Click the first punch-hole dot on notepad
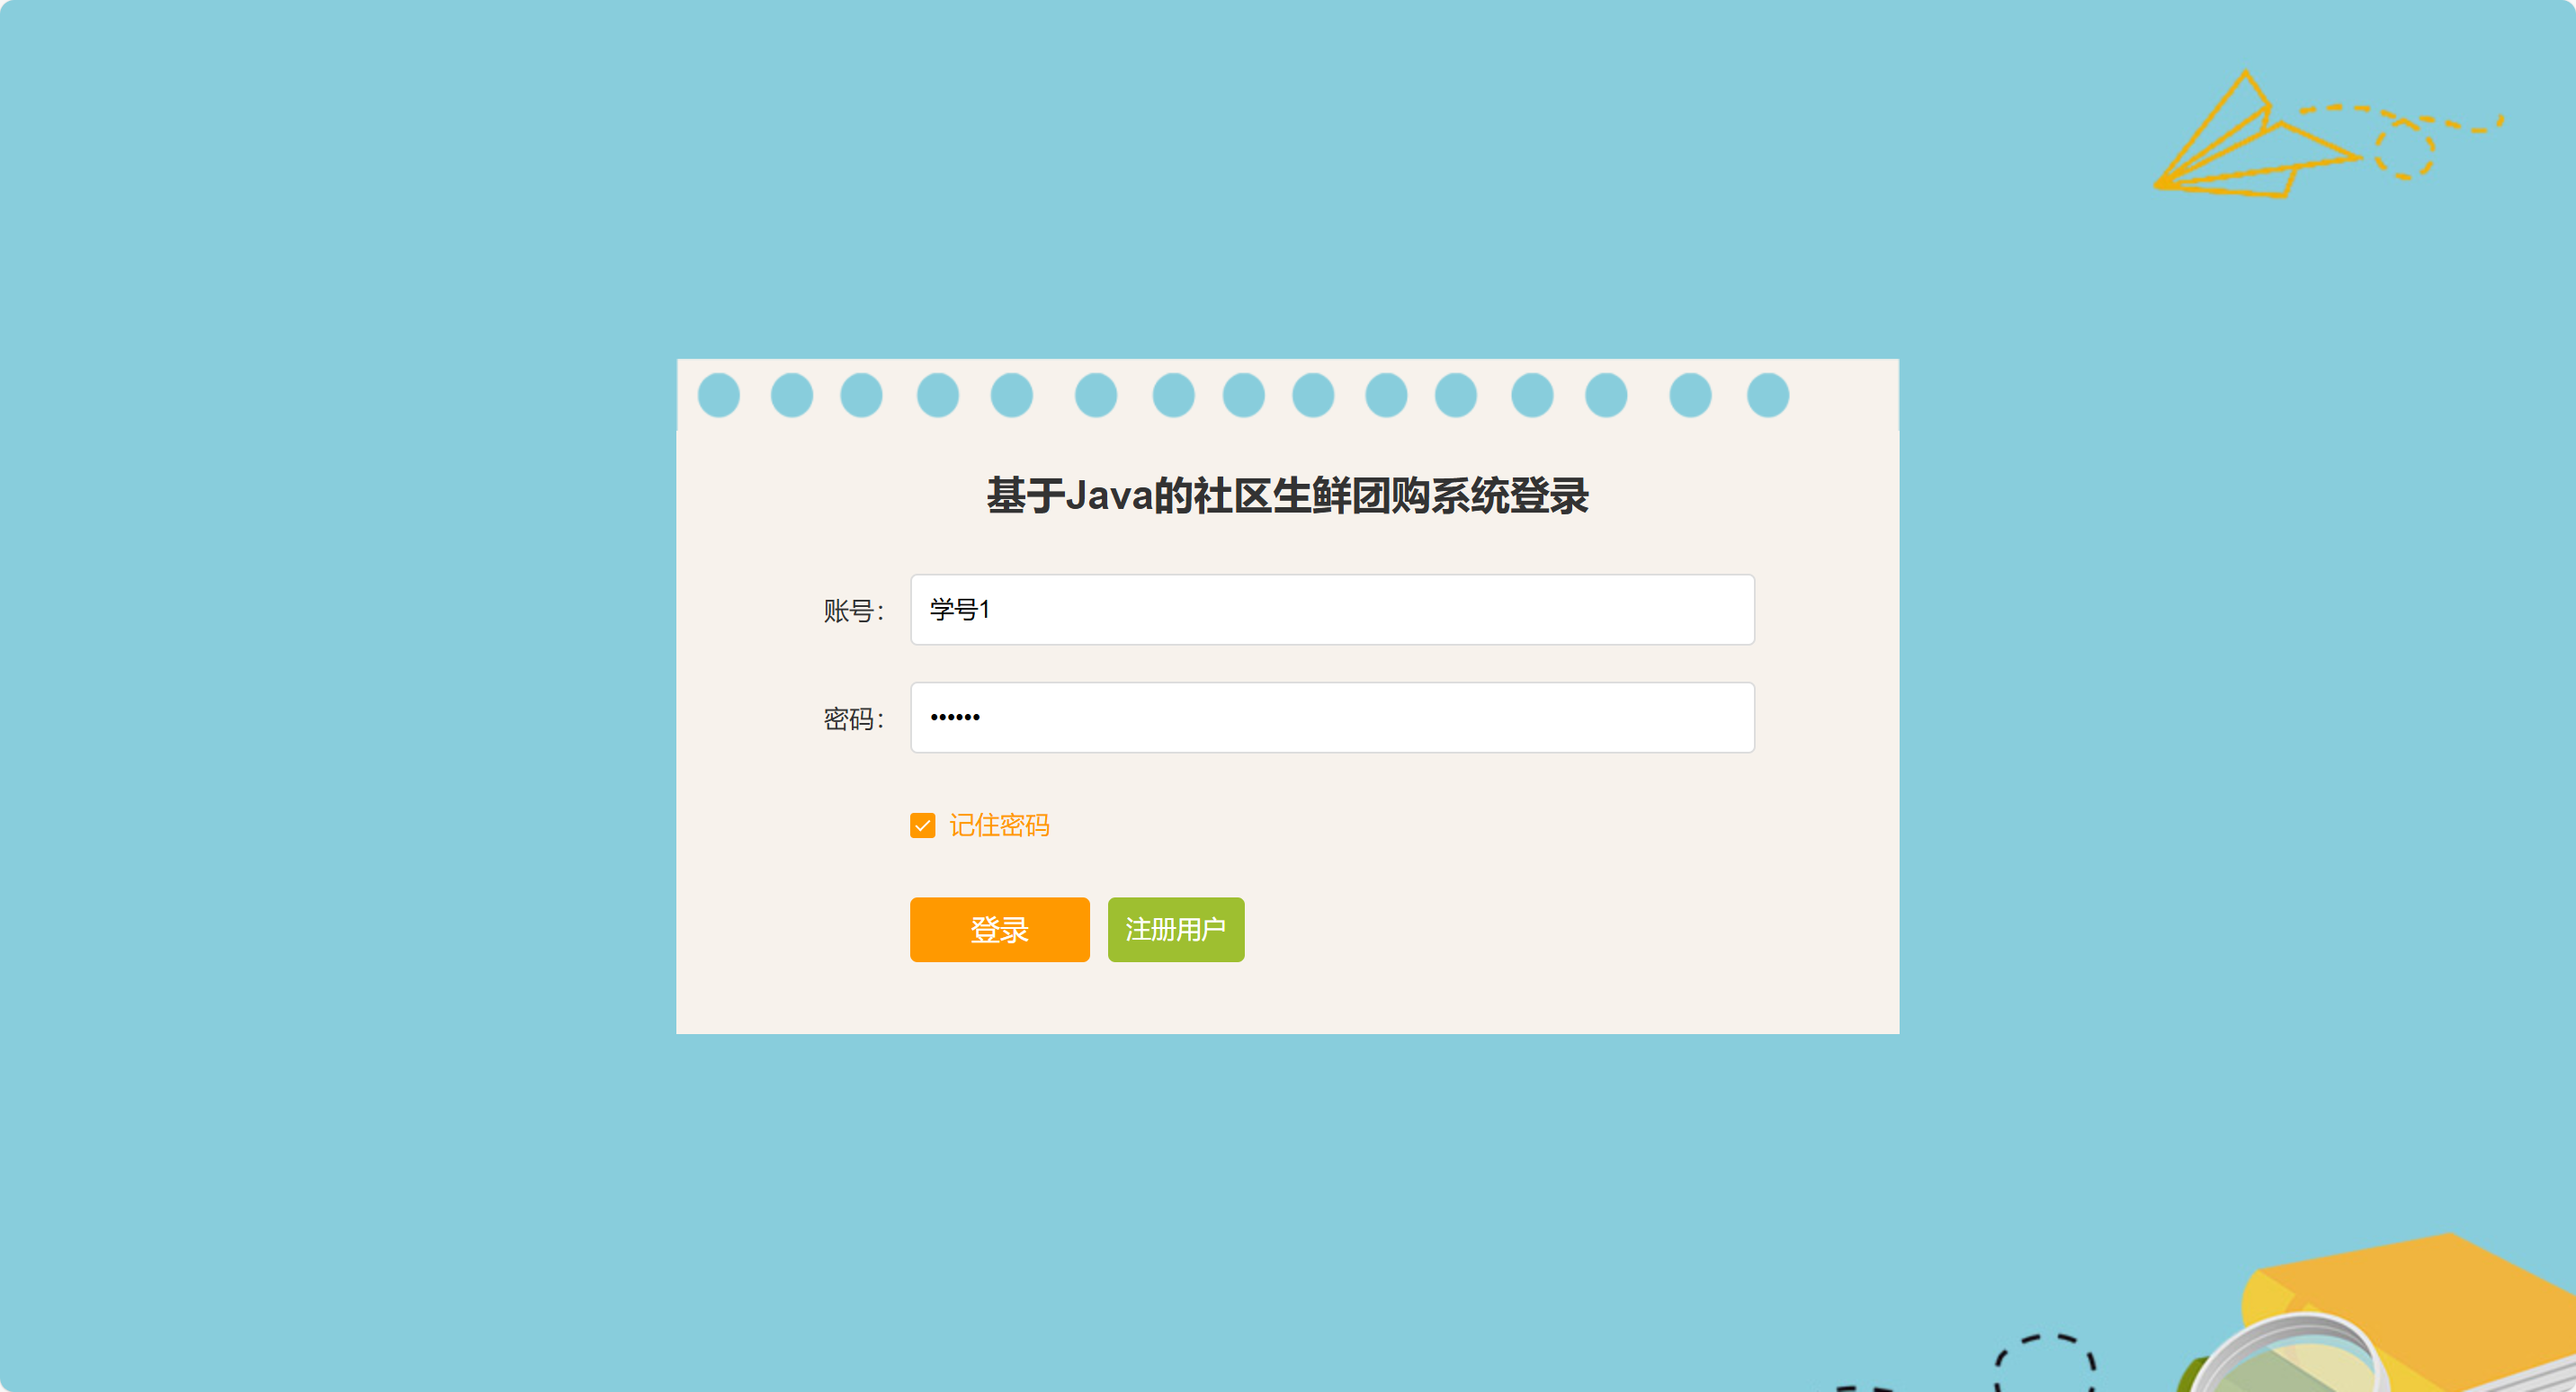The width and height of the screenshot is (2576, 1392). pyautogui.click(x=718, y=395)
